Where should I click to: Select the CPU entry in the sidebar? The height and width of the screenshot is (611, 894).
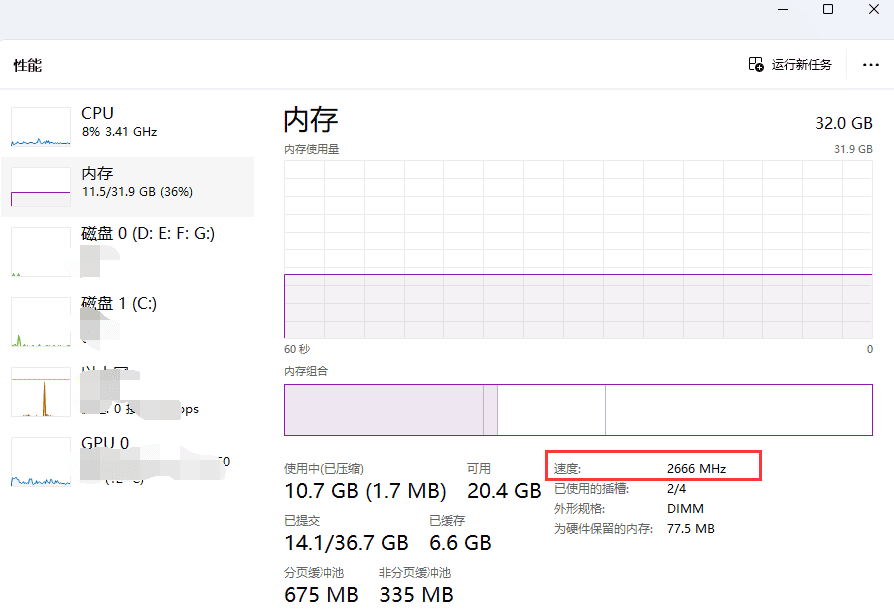pos(98,113)
